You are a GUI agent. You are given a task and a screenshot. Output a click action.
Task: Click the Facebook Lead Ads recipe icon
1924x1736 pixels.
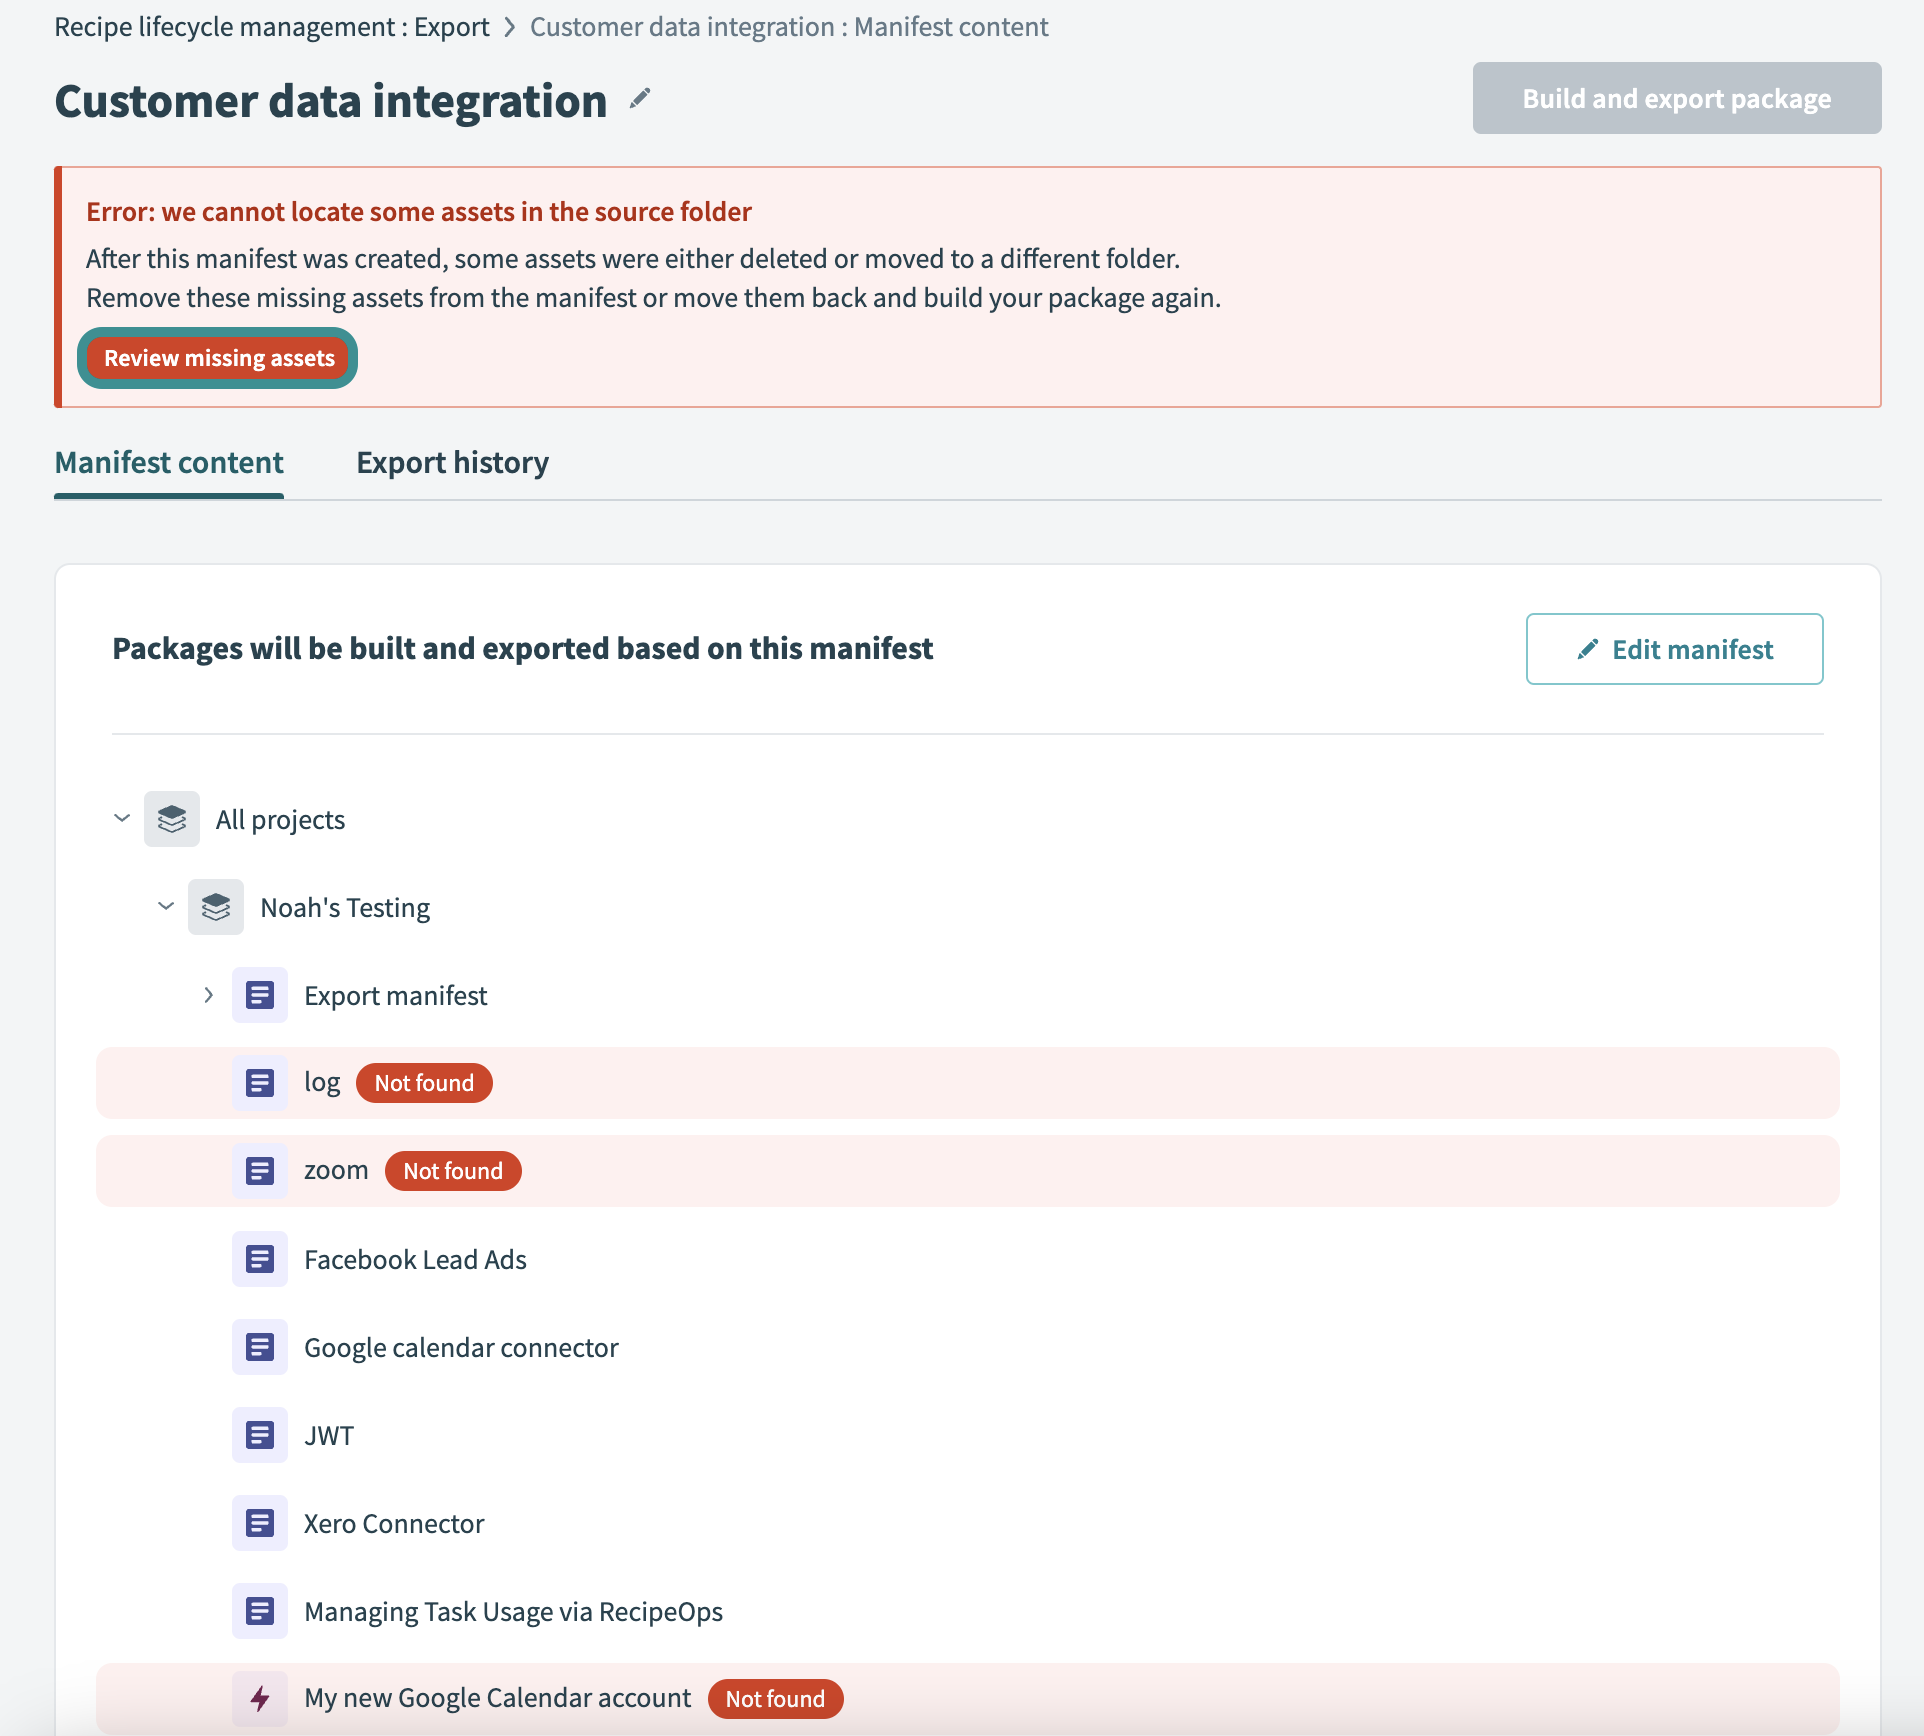[x=260, y=1259]
